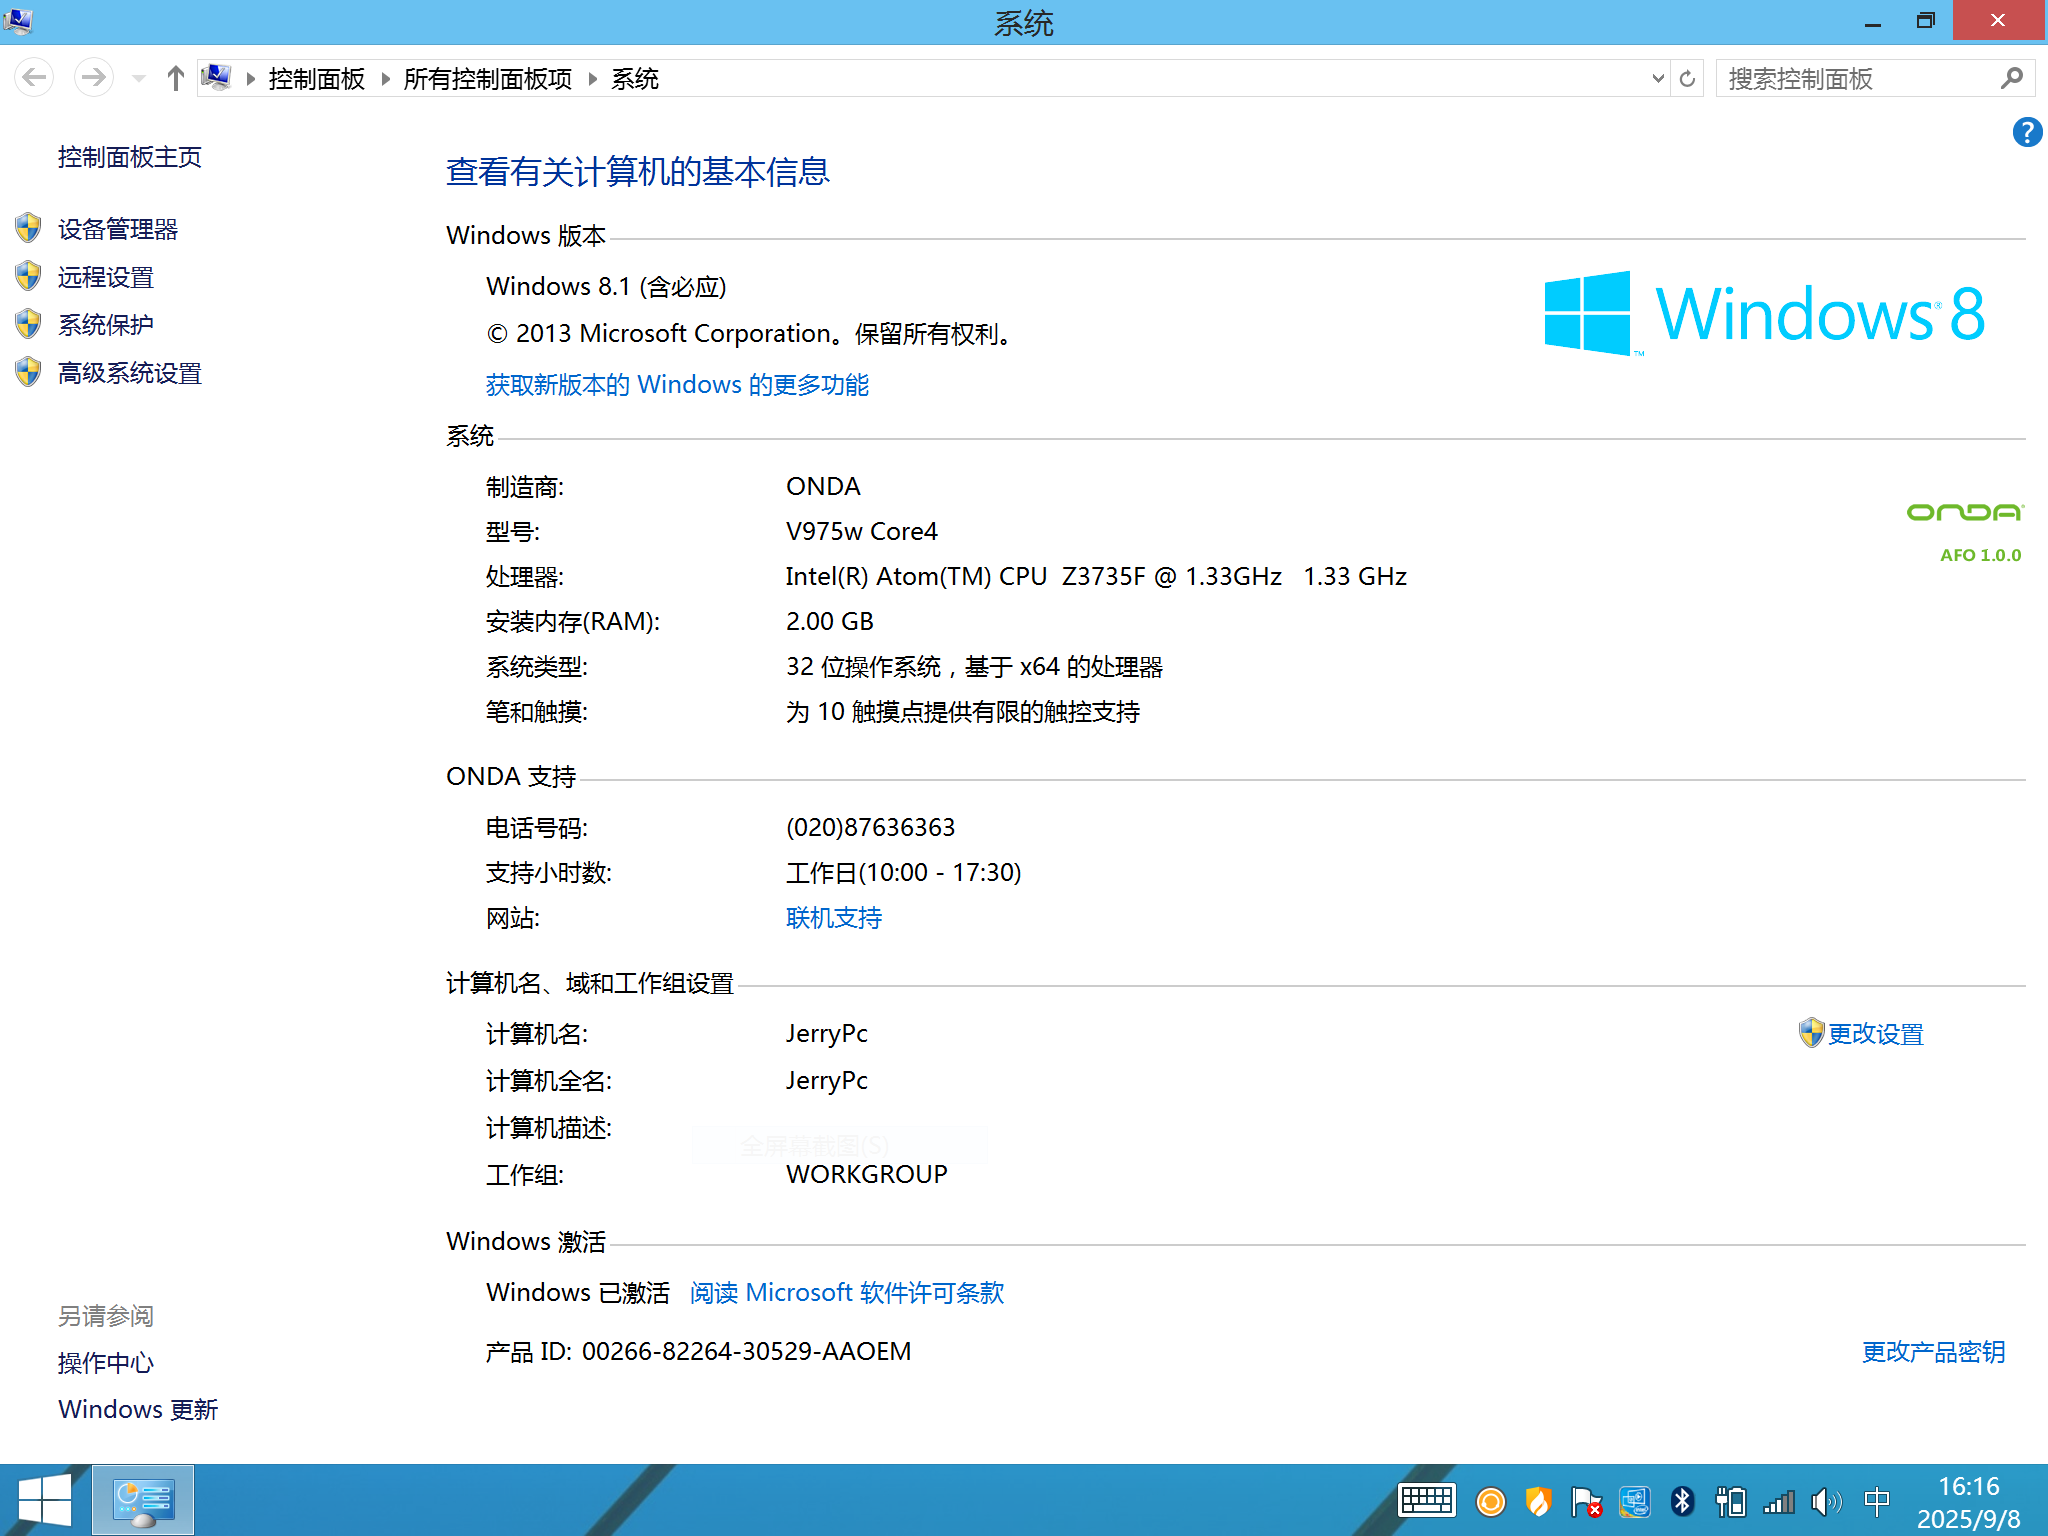
Task: Select 控制面板 breadcrumb
Action: click(316, 78)
